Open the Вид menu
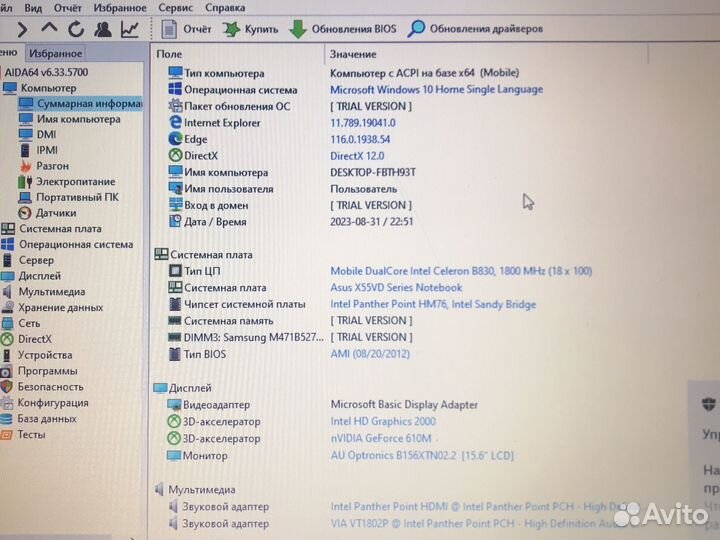This screenshot has height=540, width=720. (x=33, y=7)
